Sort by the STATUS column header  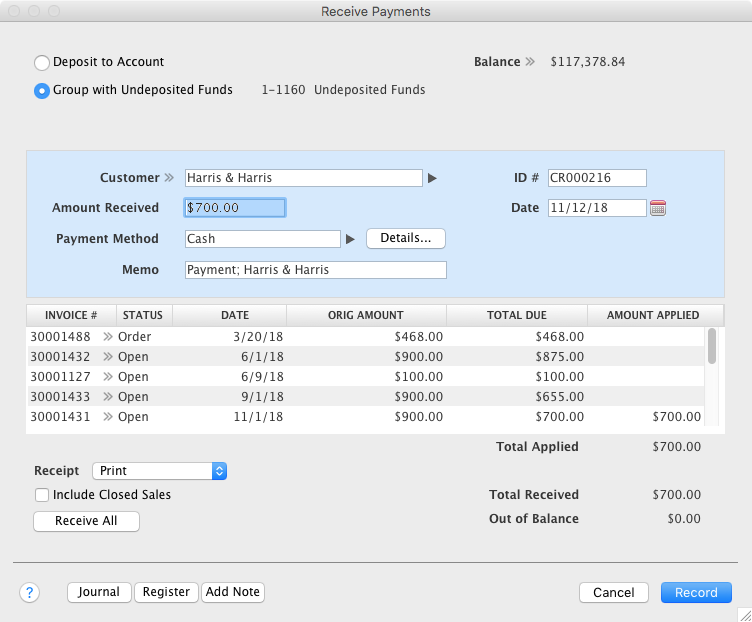tap(144, 315)
